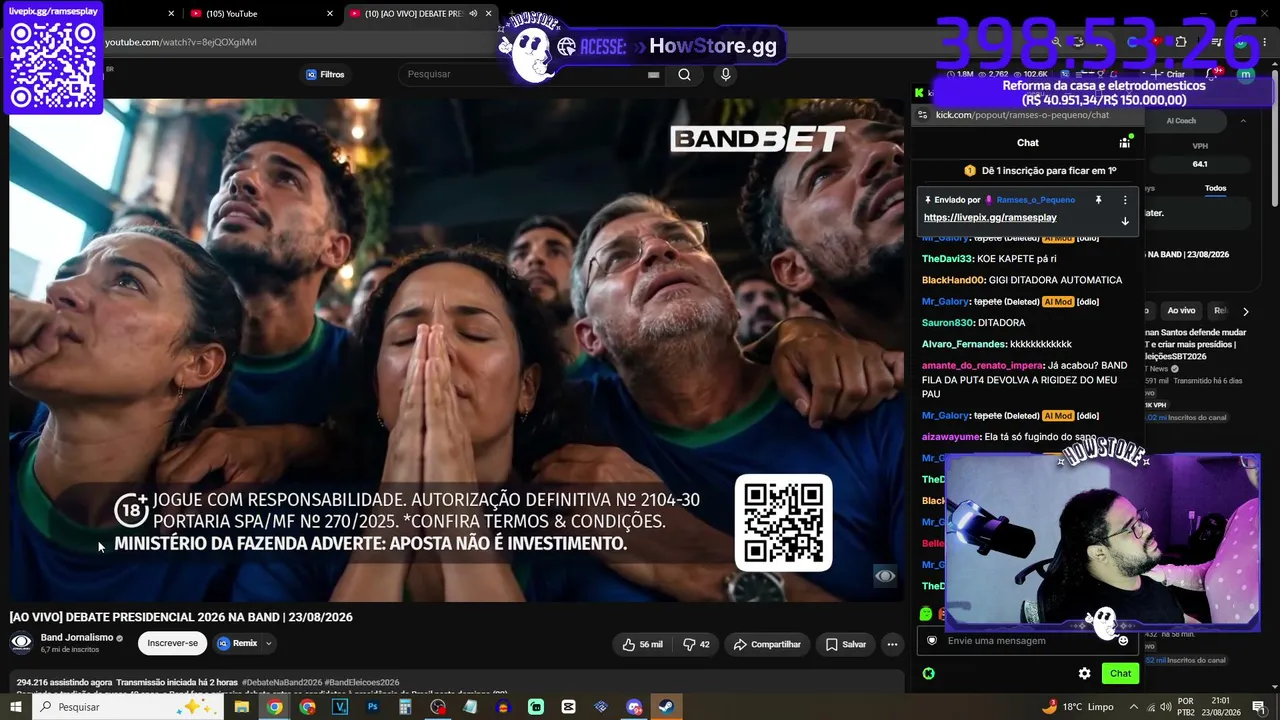Advance filter chips with the right chevron
This screenshot has width=1280, height=720.
click(1245, 311)
